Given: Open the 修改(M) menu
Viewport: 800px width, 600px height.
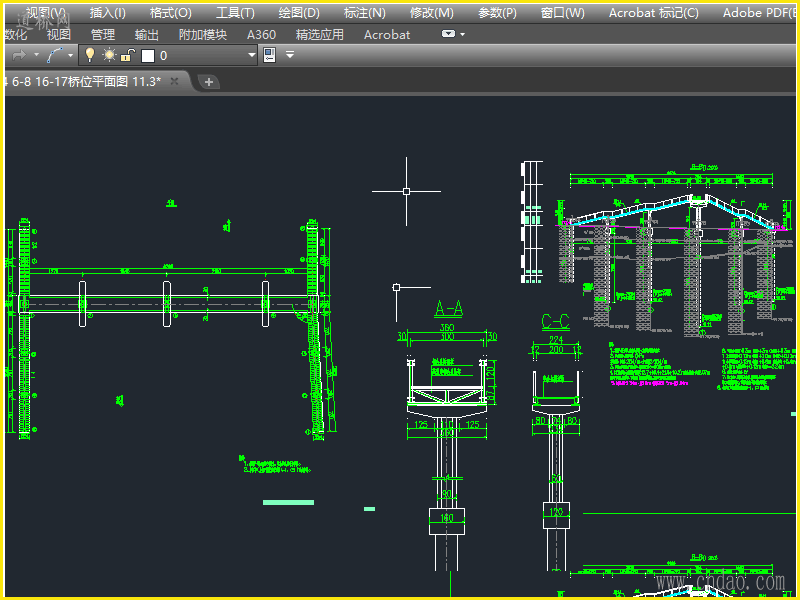Looking at the screenshot, I should 431,13.
